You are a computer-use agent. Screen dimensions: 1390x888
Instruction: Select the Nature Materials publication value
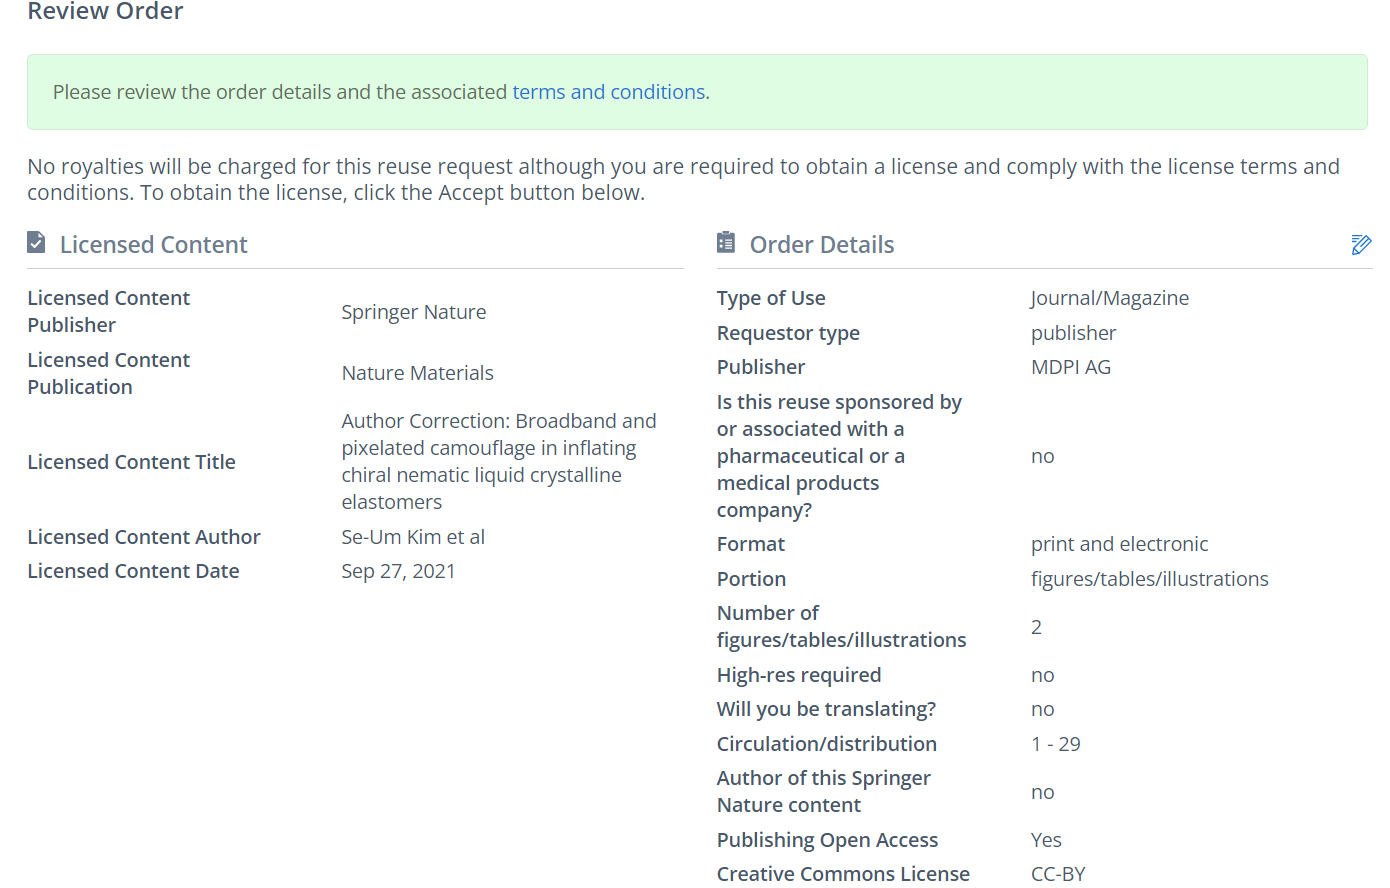pyautogui.click(x=417, y=373)
